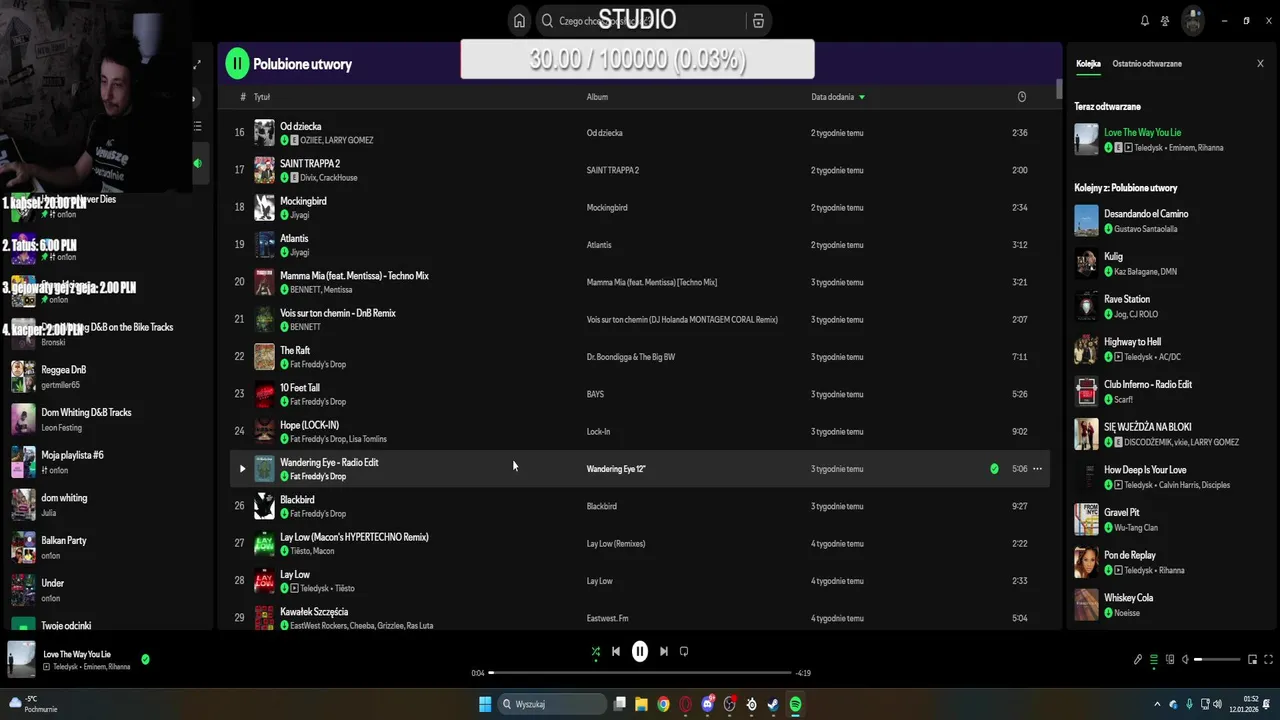1280x720 pixels.
Task: Toggle library list view icon
Action: click(197, 126)
